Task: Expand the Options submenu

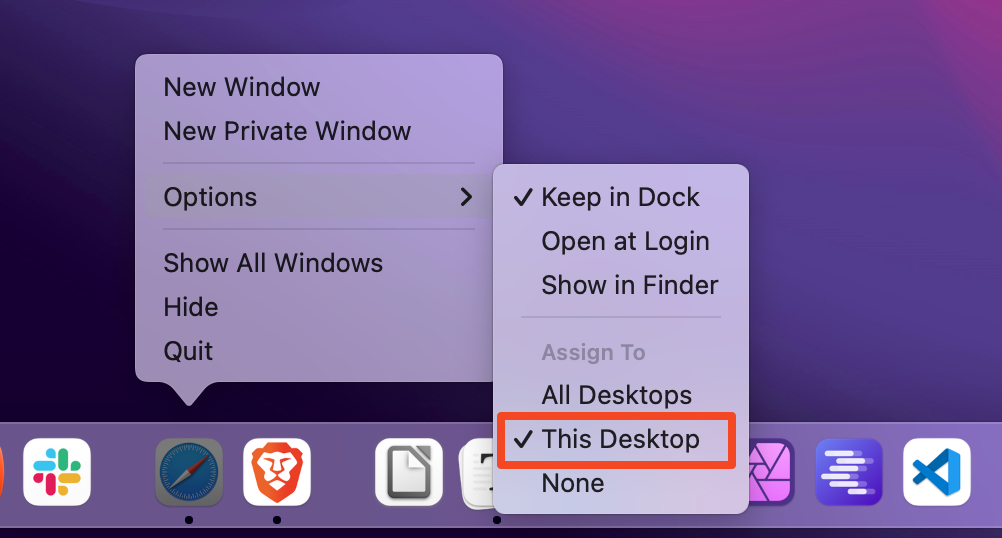Action: tap(318, 197)
